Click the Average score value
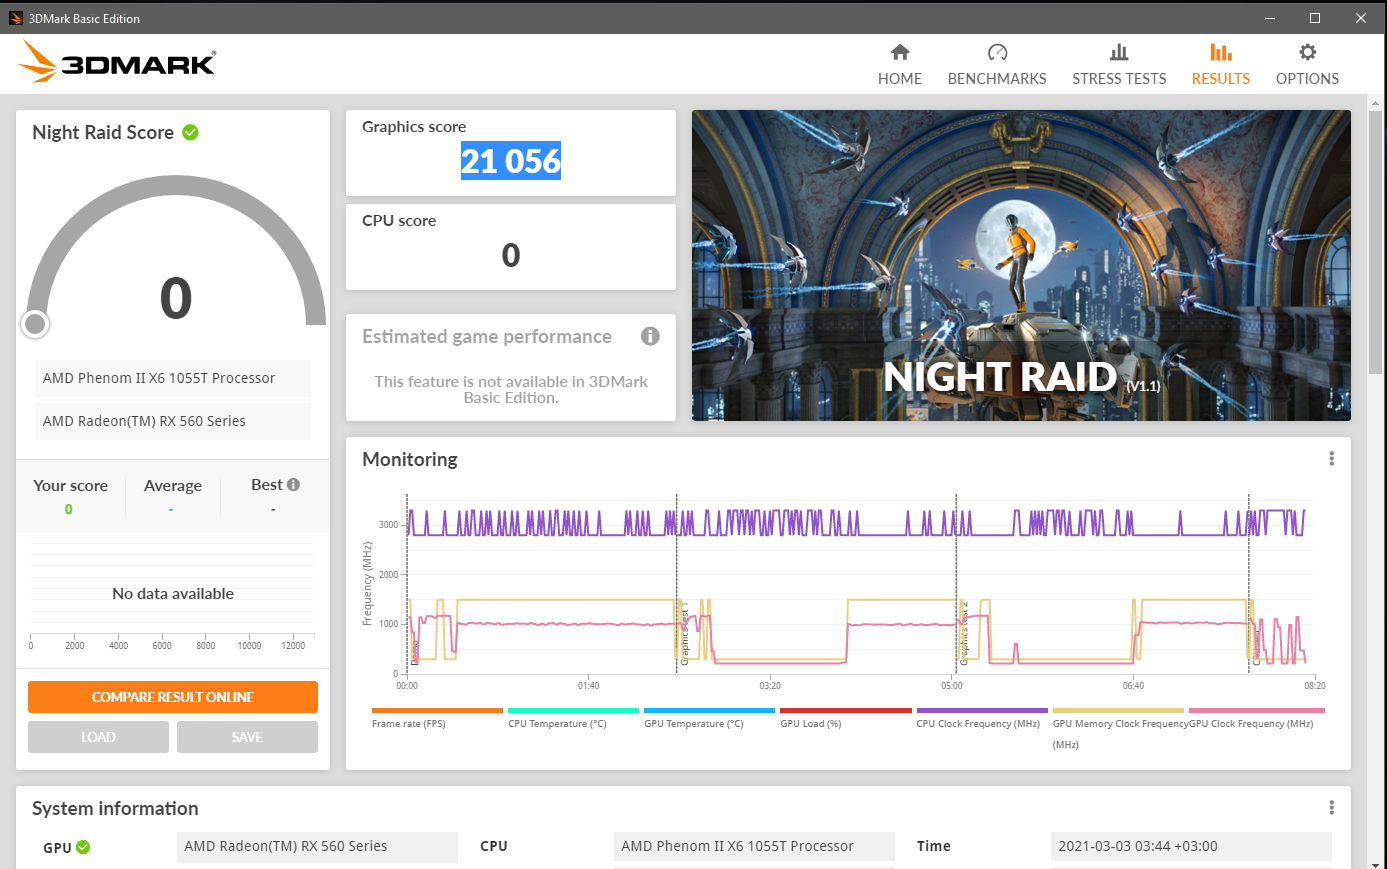This screenshot has height=869, width=1387. (171, 510)
